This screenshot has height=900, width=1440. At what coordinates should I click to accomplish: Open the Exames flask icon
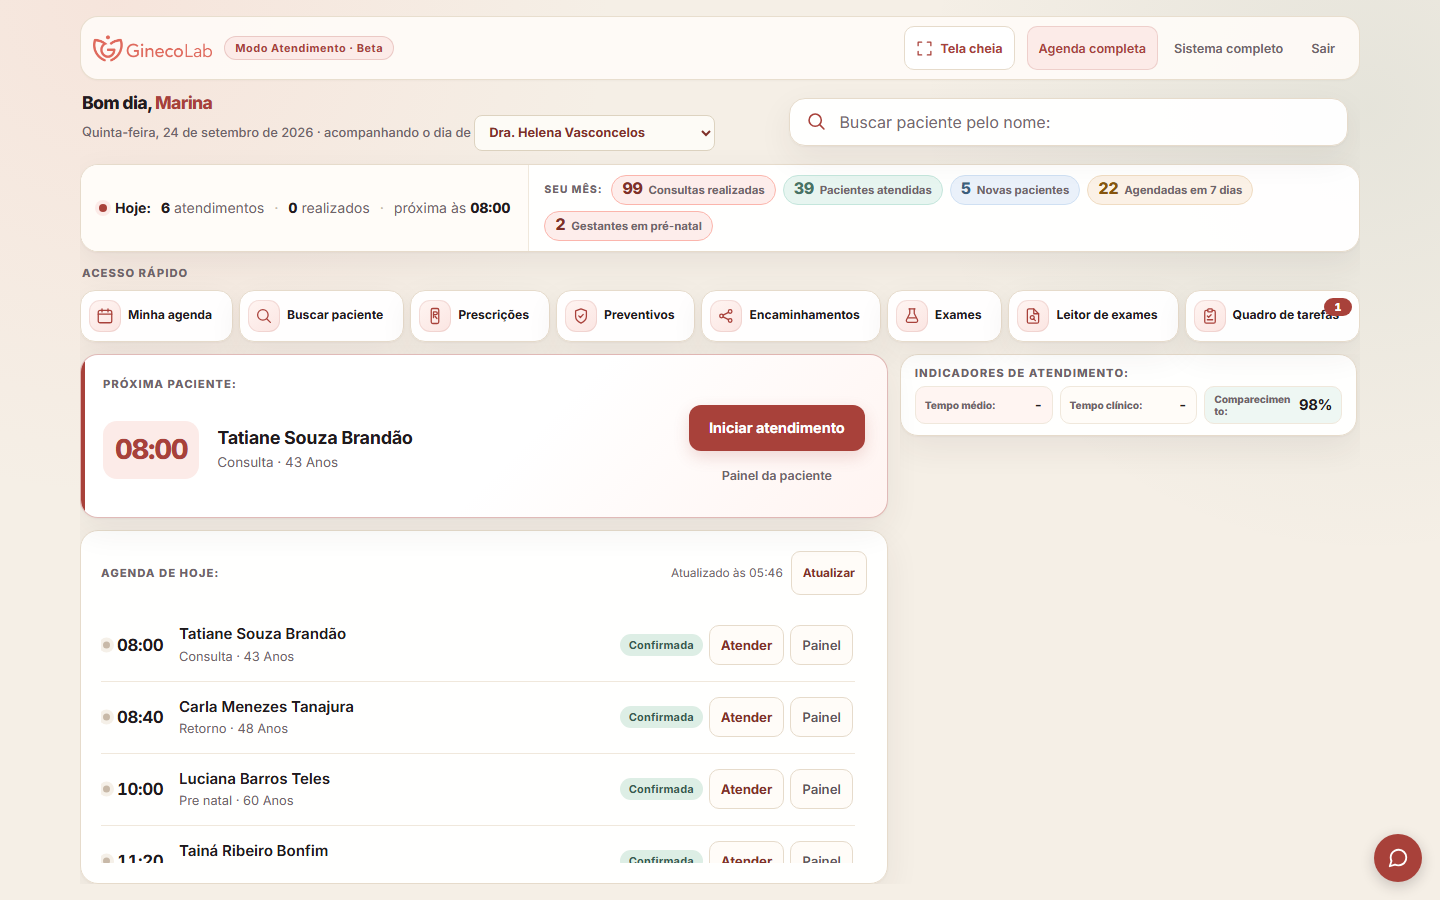(912, 316)
